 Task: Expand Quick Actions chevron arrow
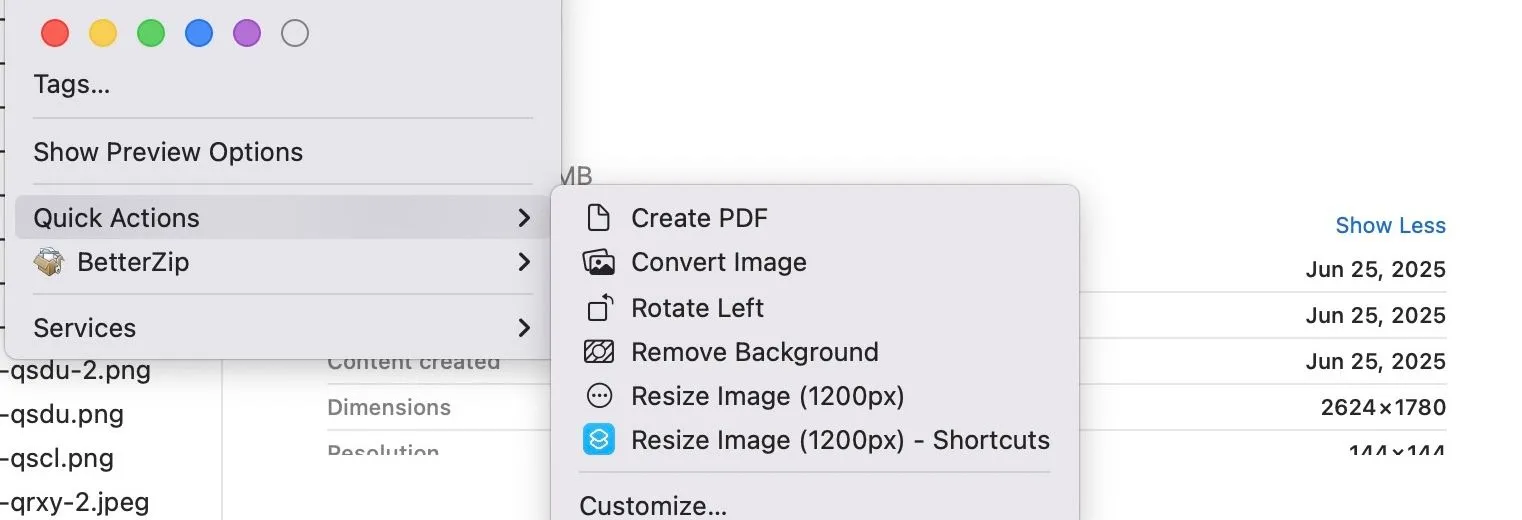(x=524, y=218)
